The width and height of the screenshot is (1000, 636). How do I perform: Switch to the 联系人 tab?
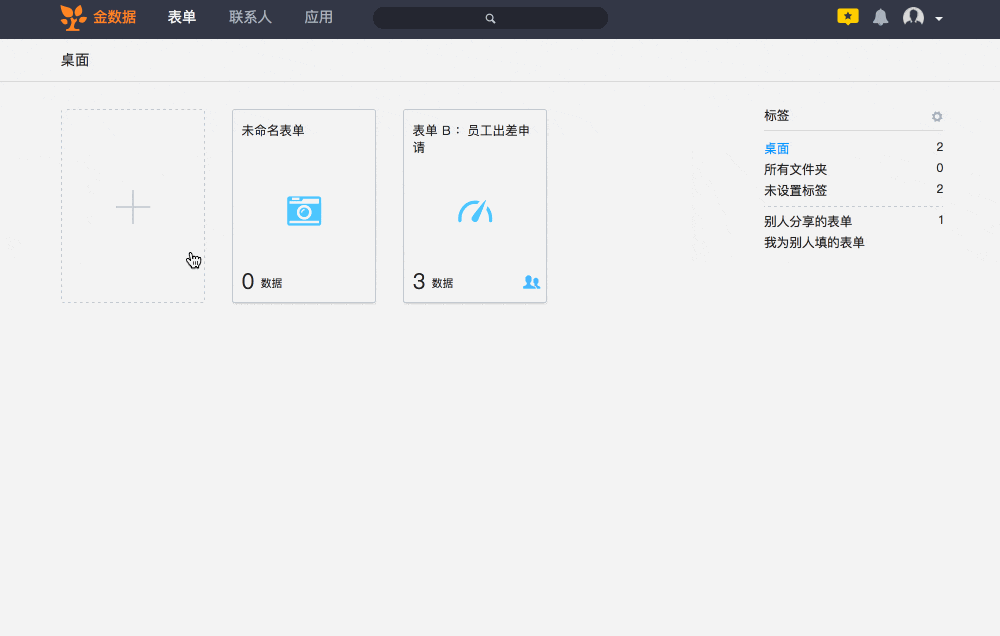250,17
